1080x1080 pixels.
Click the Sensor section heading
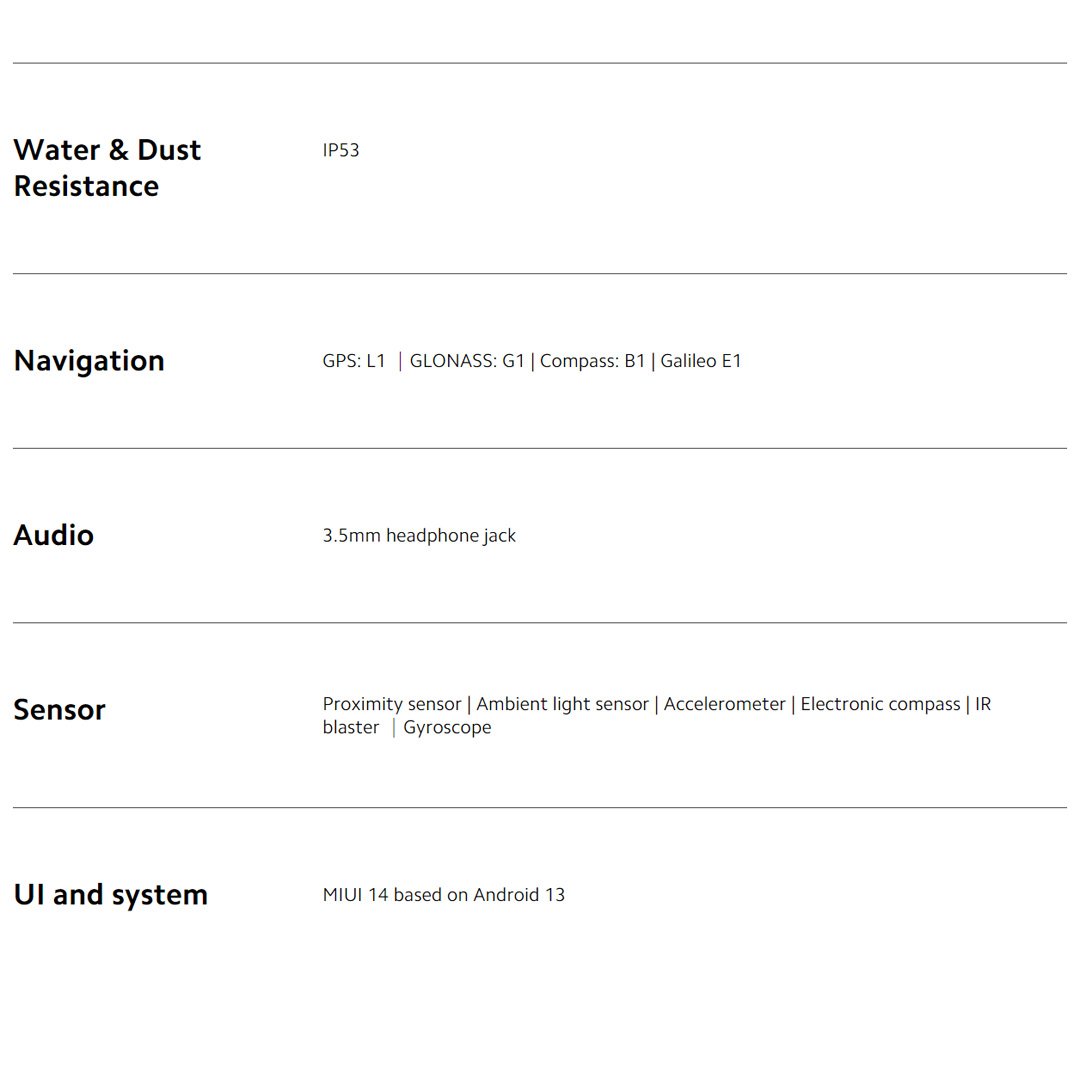(59, 710)
